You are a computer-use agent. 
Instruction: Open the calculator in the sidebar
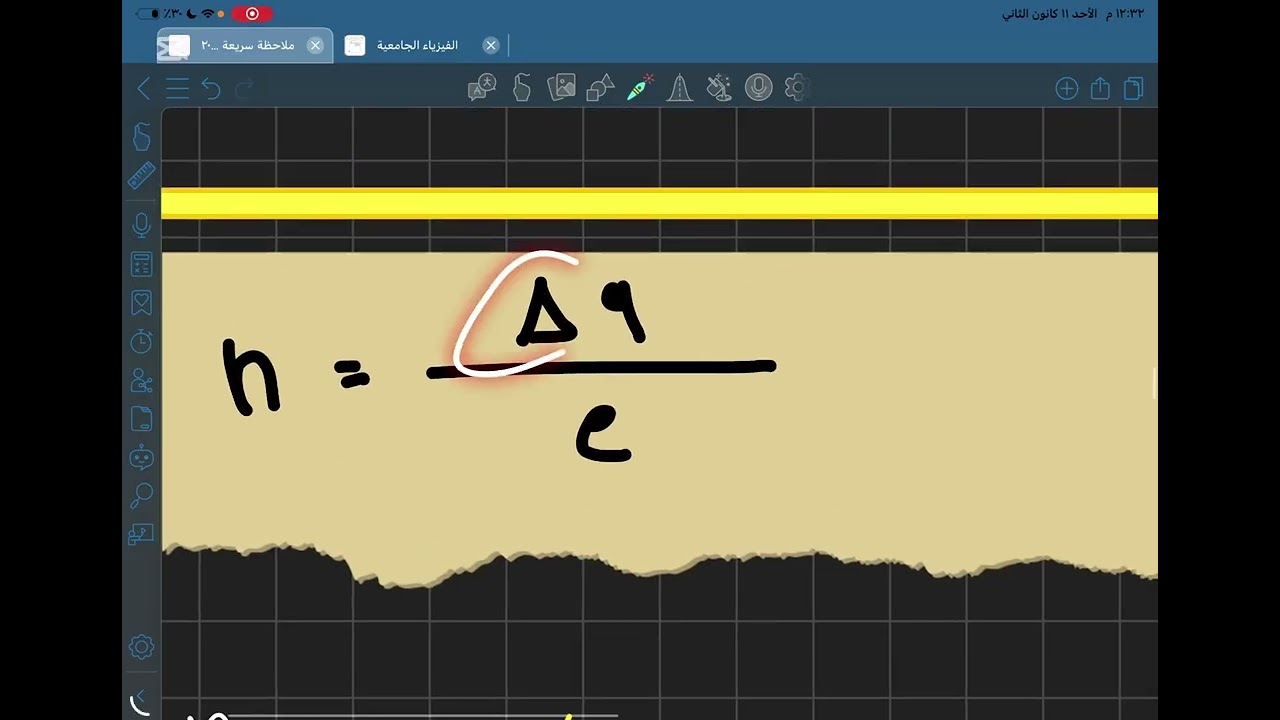point(141,264)
